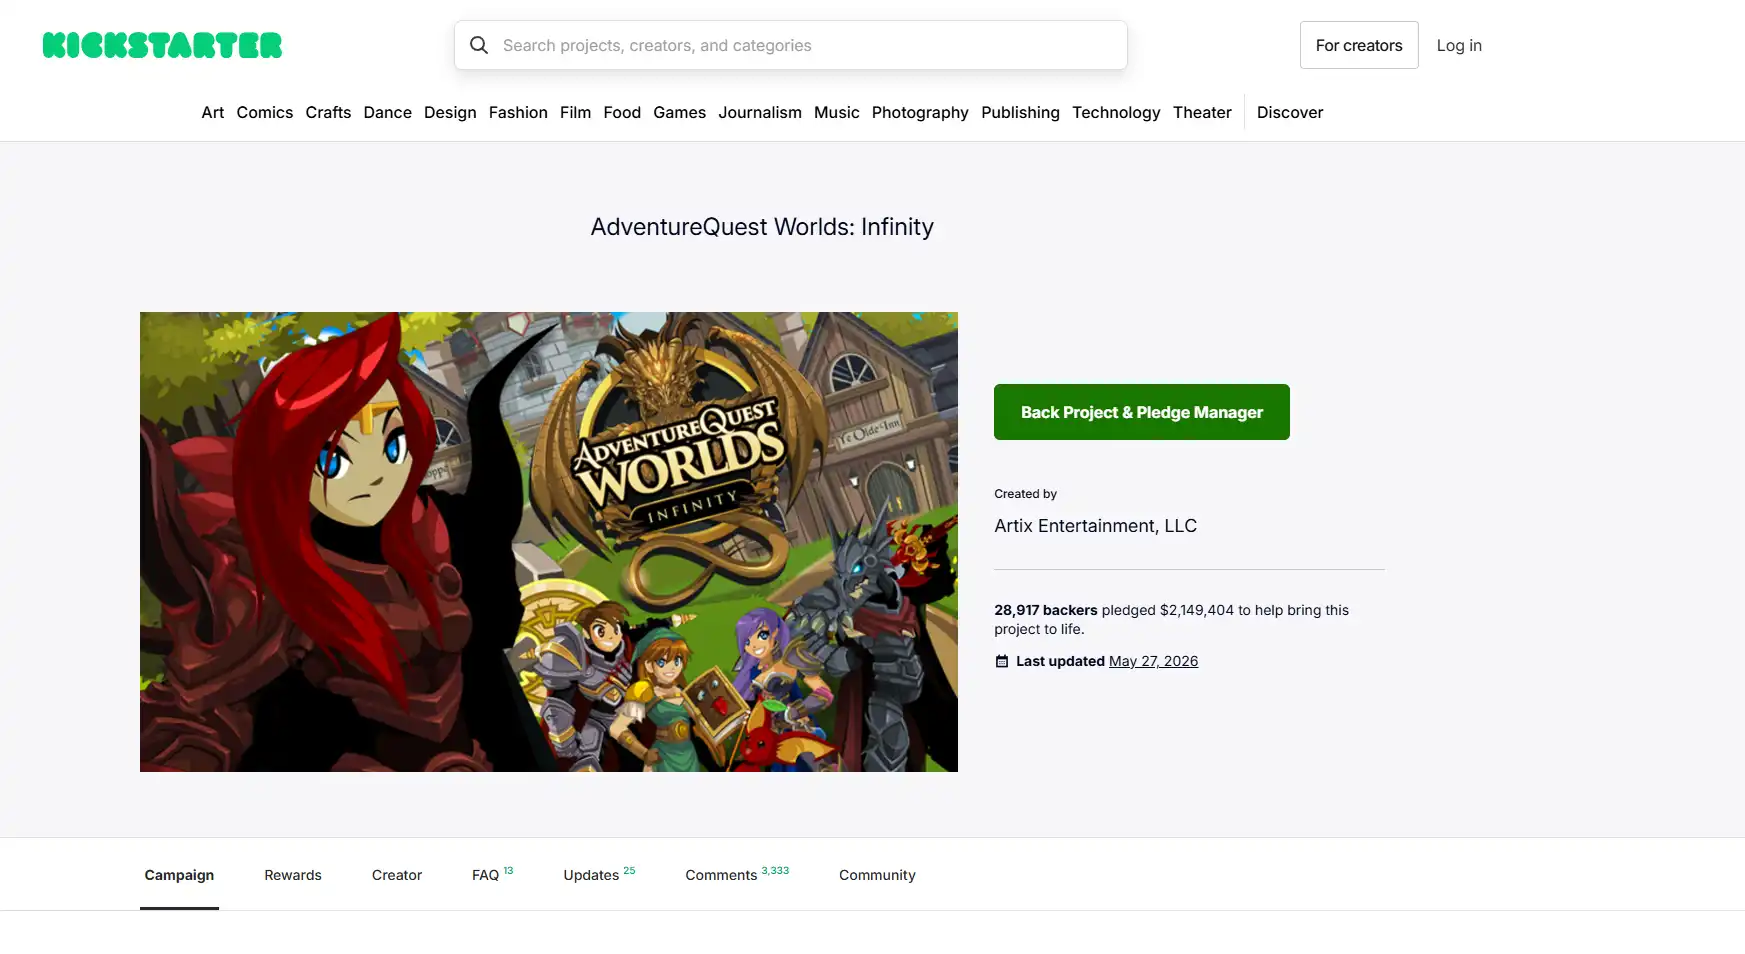Browse the Technology category
Screen dimensions: 1745x954
pos(1116,112)
